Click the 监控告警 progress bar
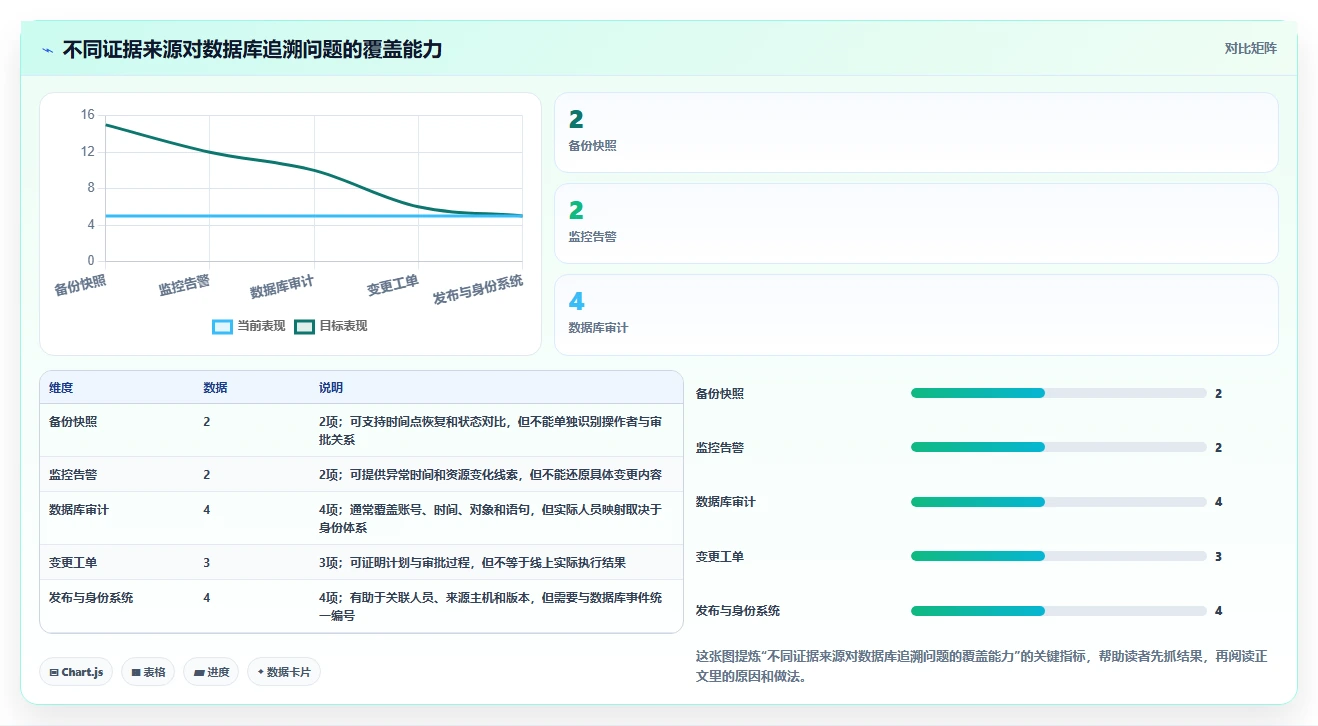The height and width of the screenshot is (726, 1318). 1058,447
